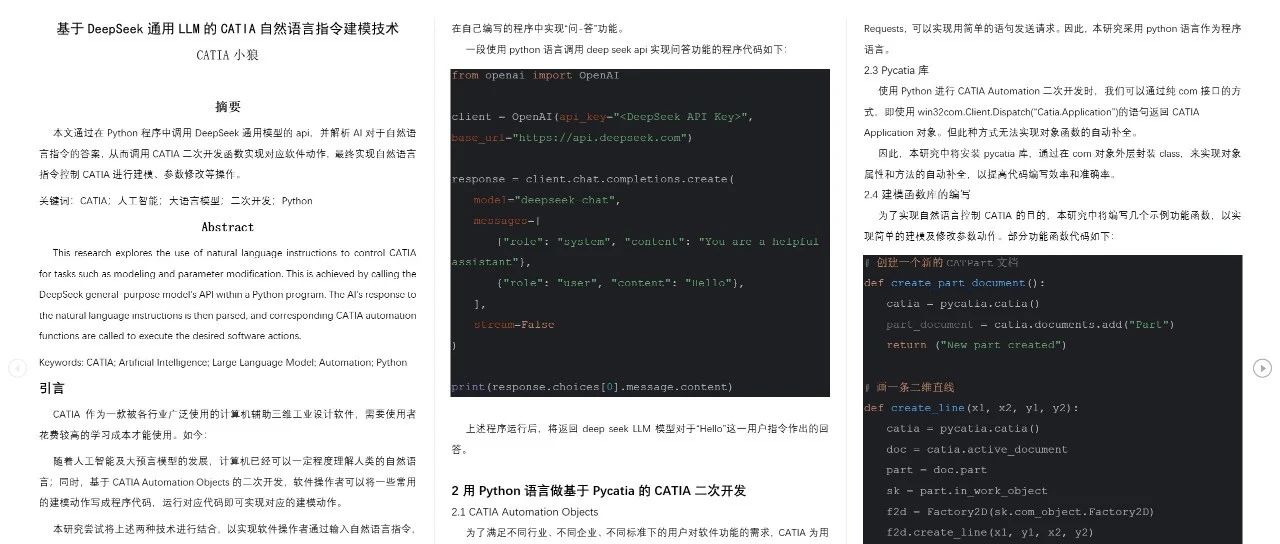Screen dimensions: 1280x544
Task: Click the title "基于 DeepSeek 通用 LLM 的 CATIA 自然语言指令建模技术"
Action: coord(228,29)
